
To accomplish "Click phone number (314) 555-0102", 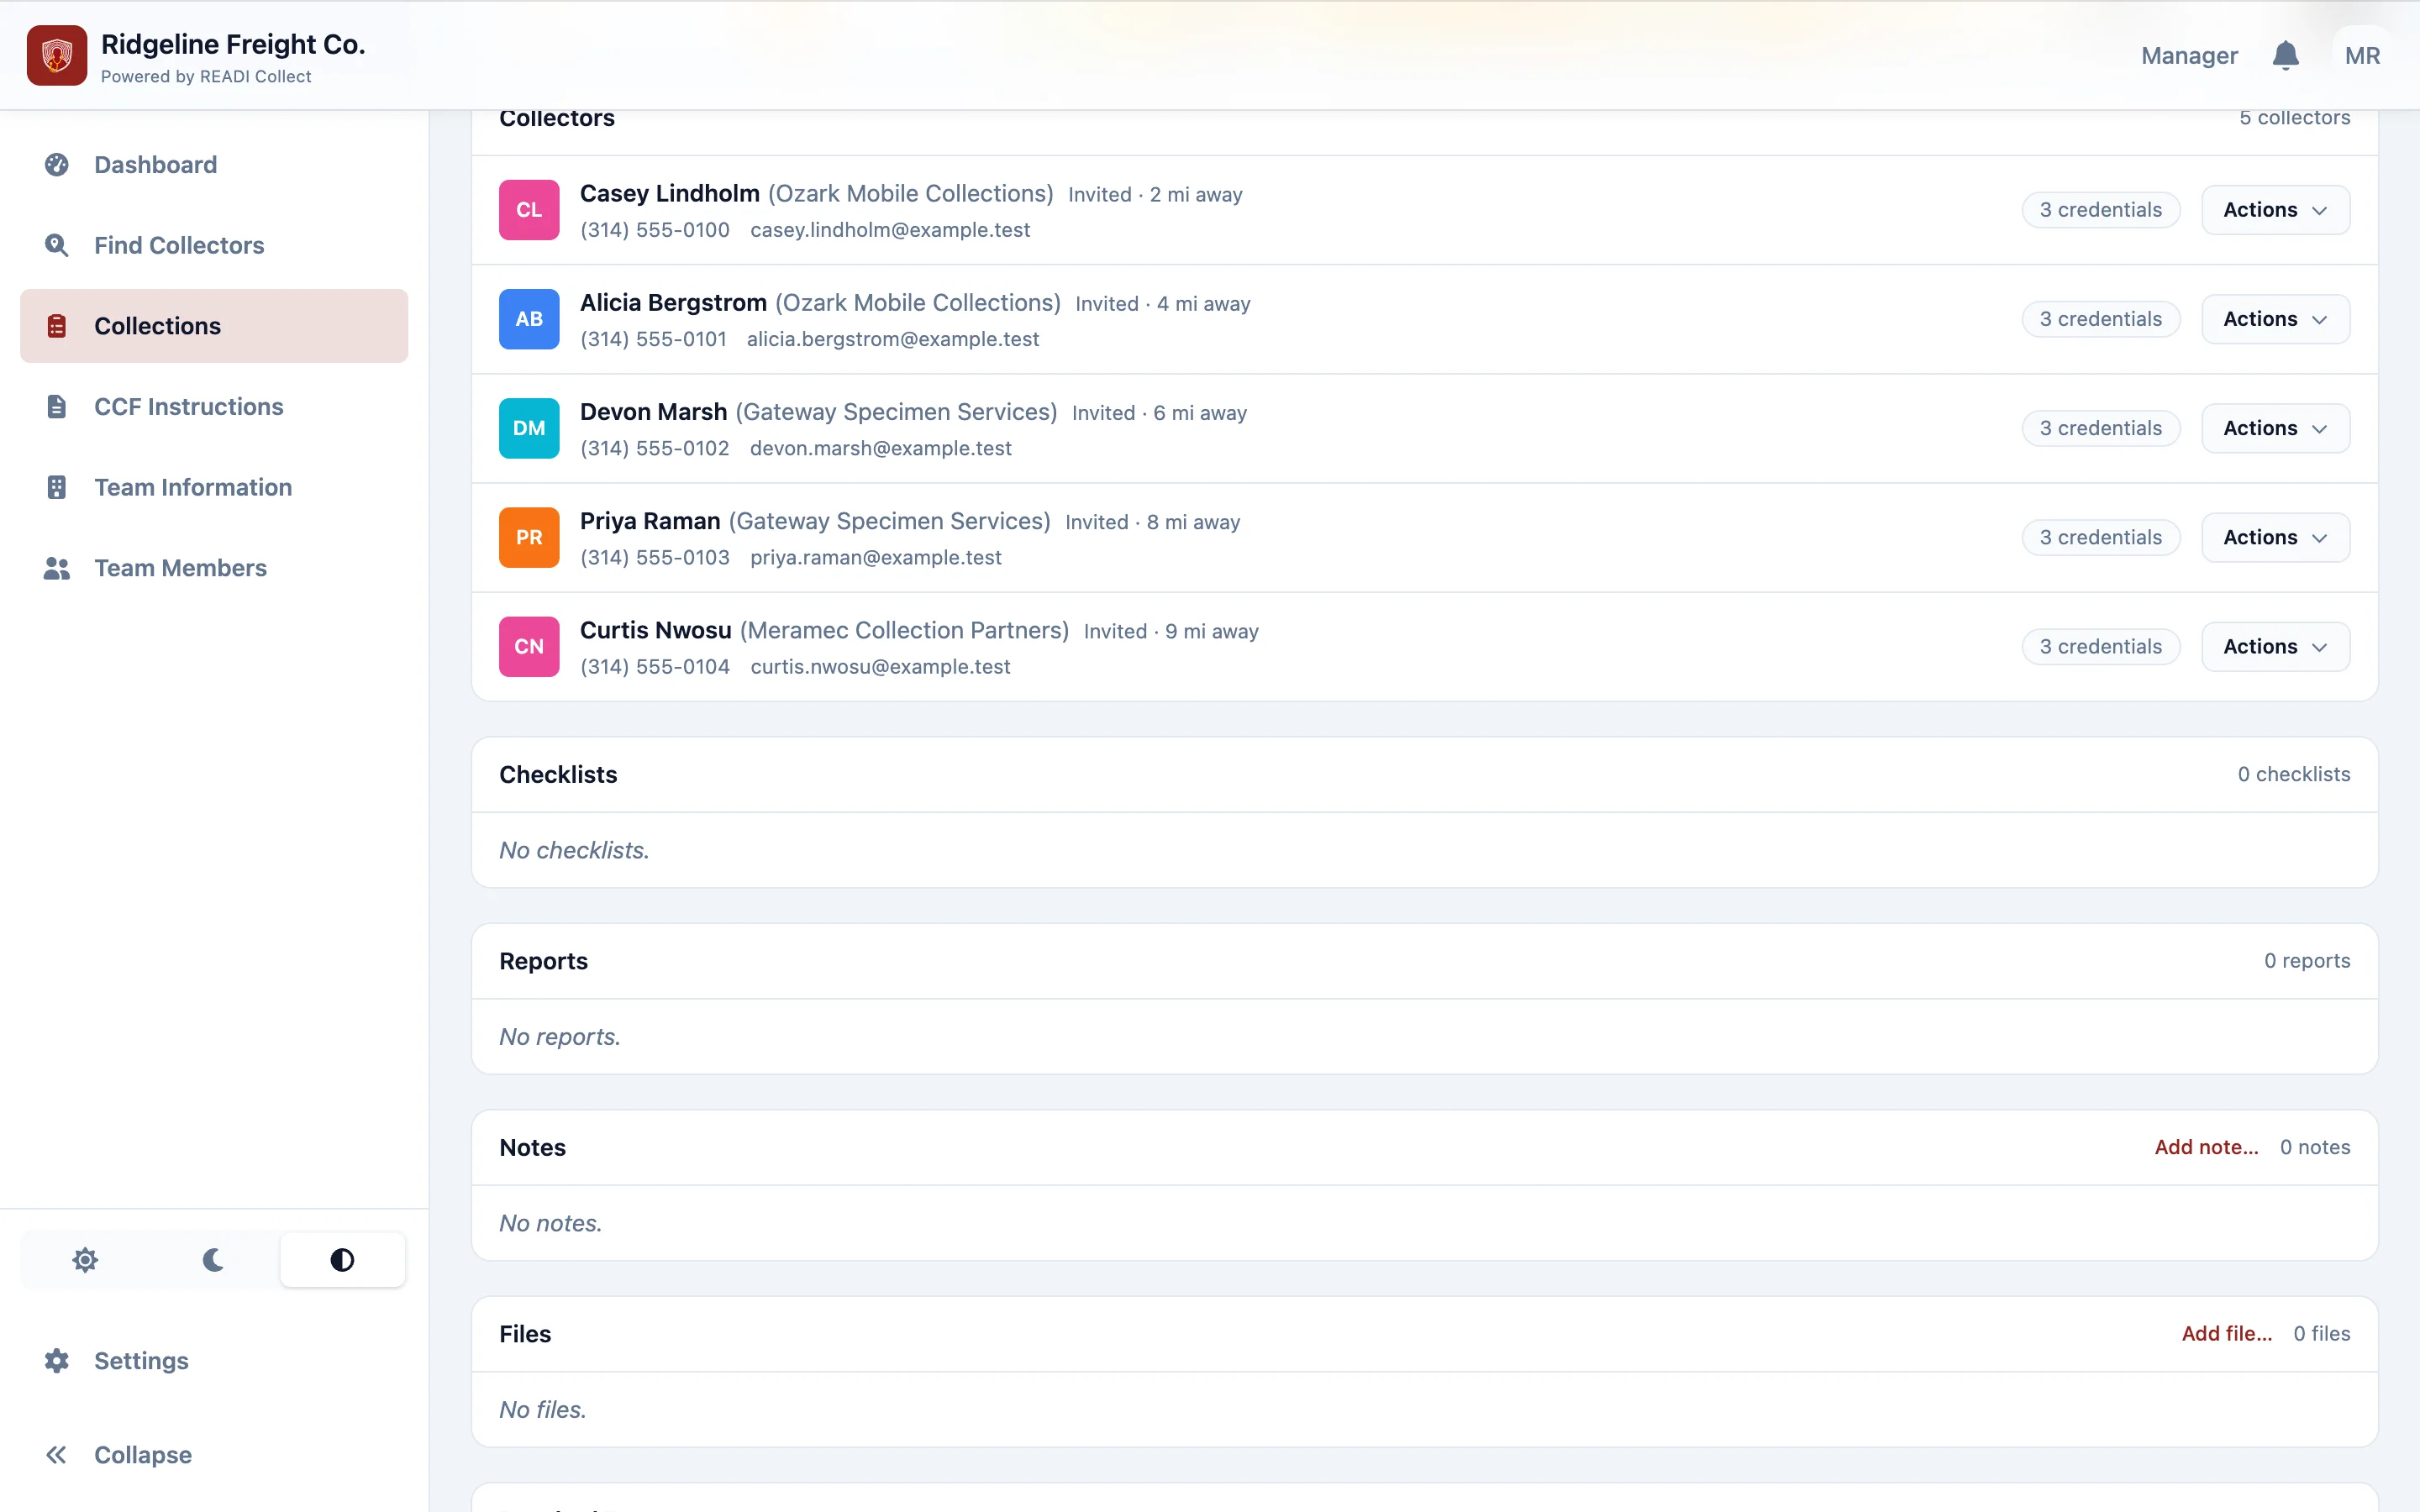I will (655, 448).
